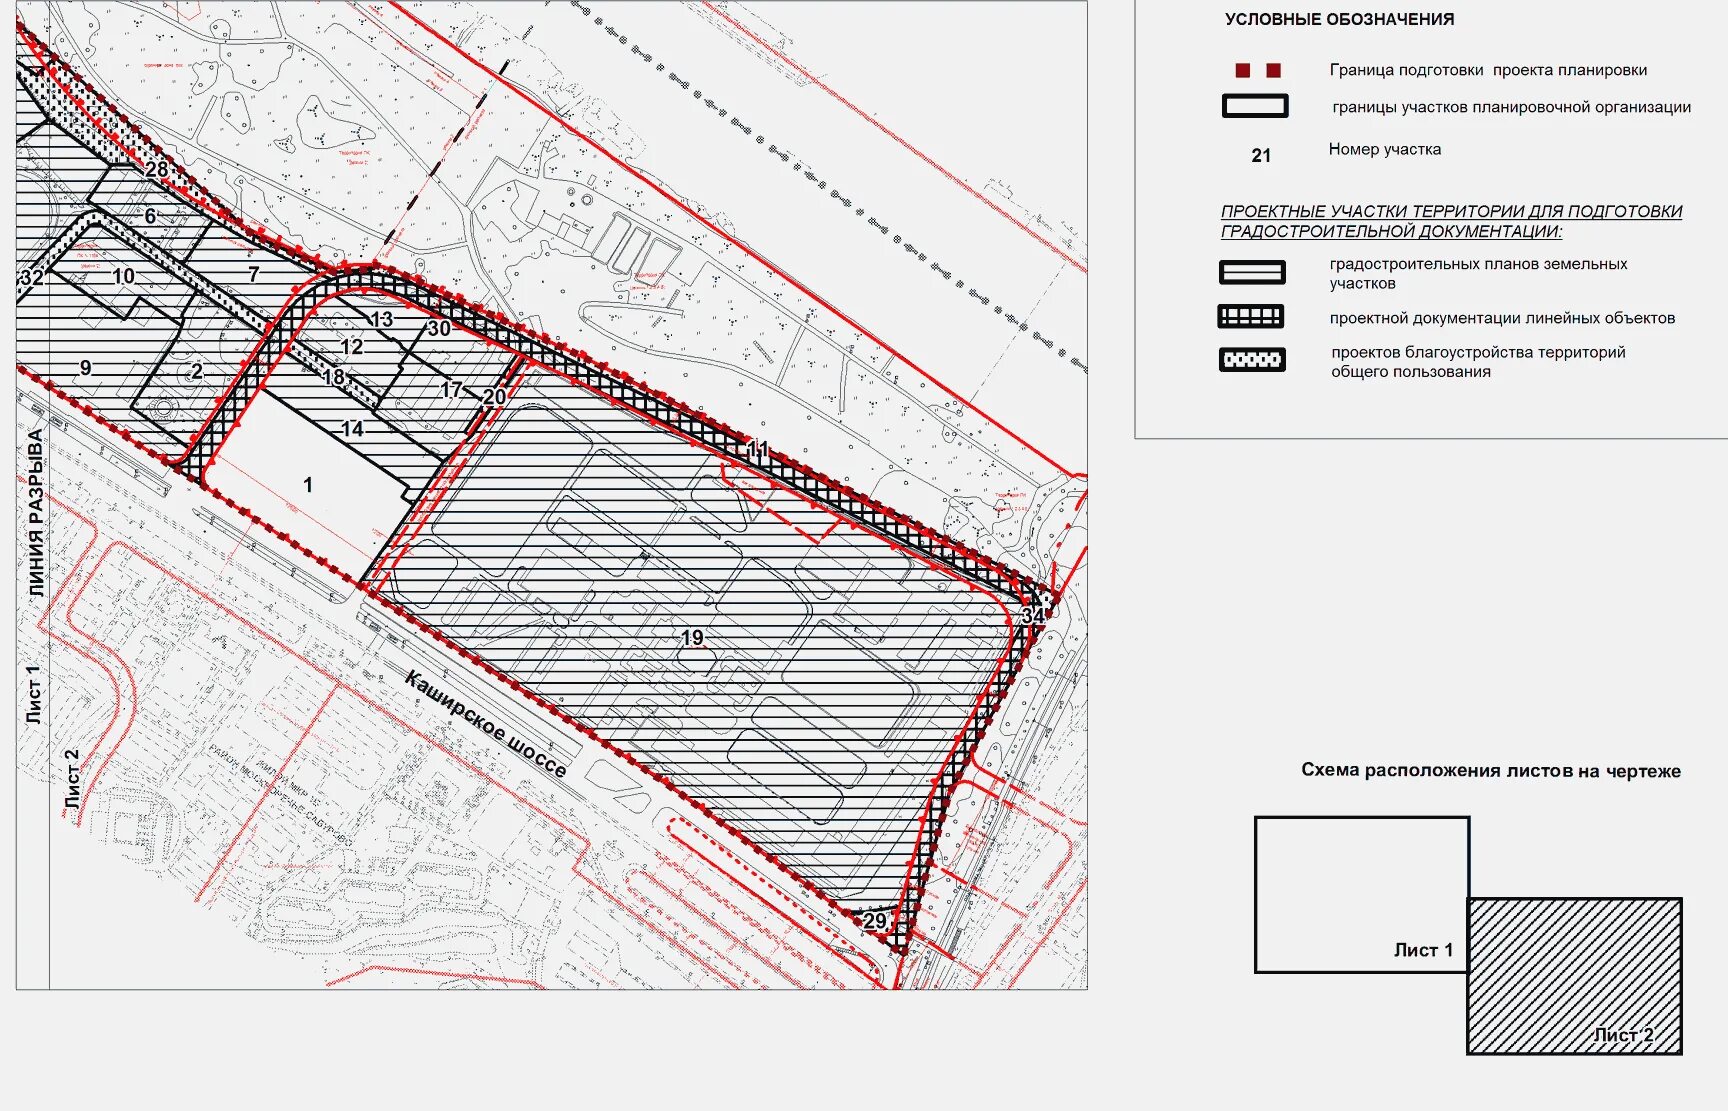
Task: Click the underlined 'ПРОЕКТНЫЕ УЧАСТКИ ТЕРРИТОРИИ' heading
Action: 1451,221
